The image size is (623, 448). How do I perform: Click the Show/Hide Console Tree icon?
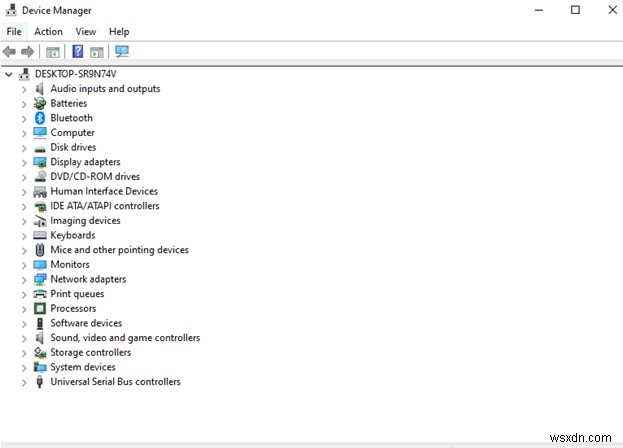(53, 52)
